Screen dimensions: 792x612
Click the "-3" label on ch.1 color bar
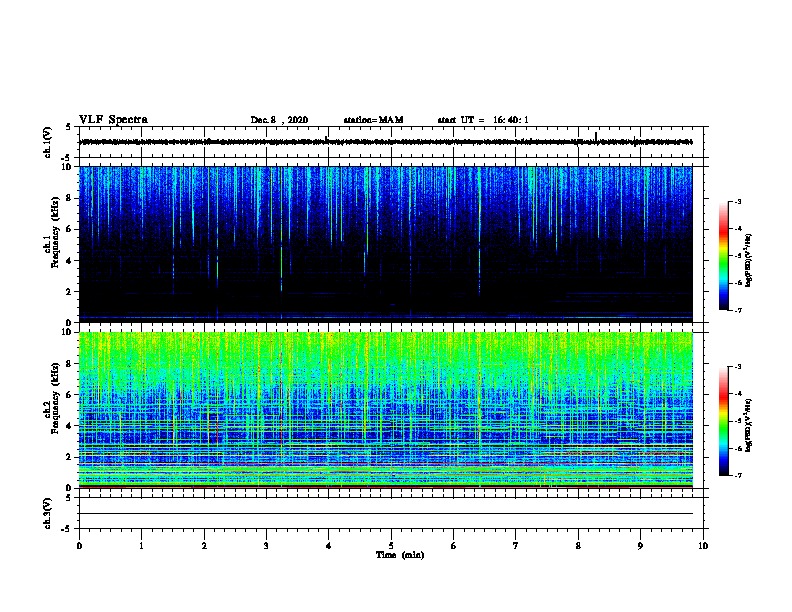tap(737, 201)
